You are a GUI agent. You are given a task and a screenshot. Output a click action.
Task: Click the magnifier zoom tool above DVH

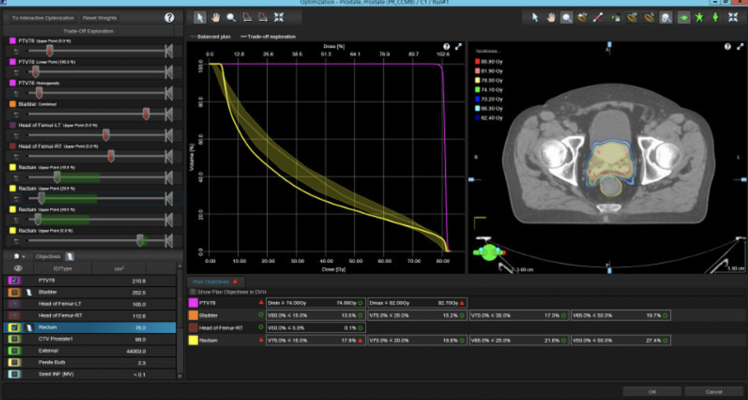231,18
